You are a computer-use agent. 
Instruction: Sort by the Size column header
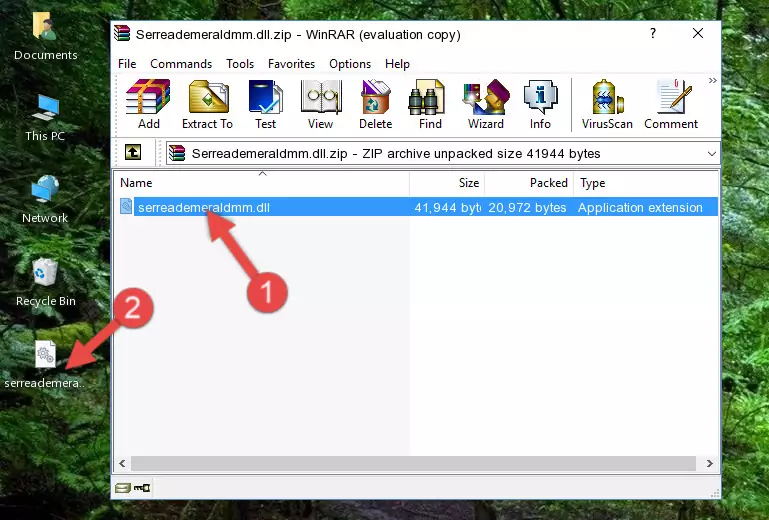point(447,183)
